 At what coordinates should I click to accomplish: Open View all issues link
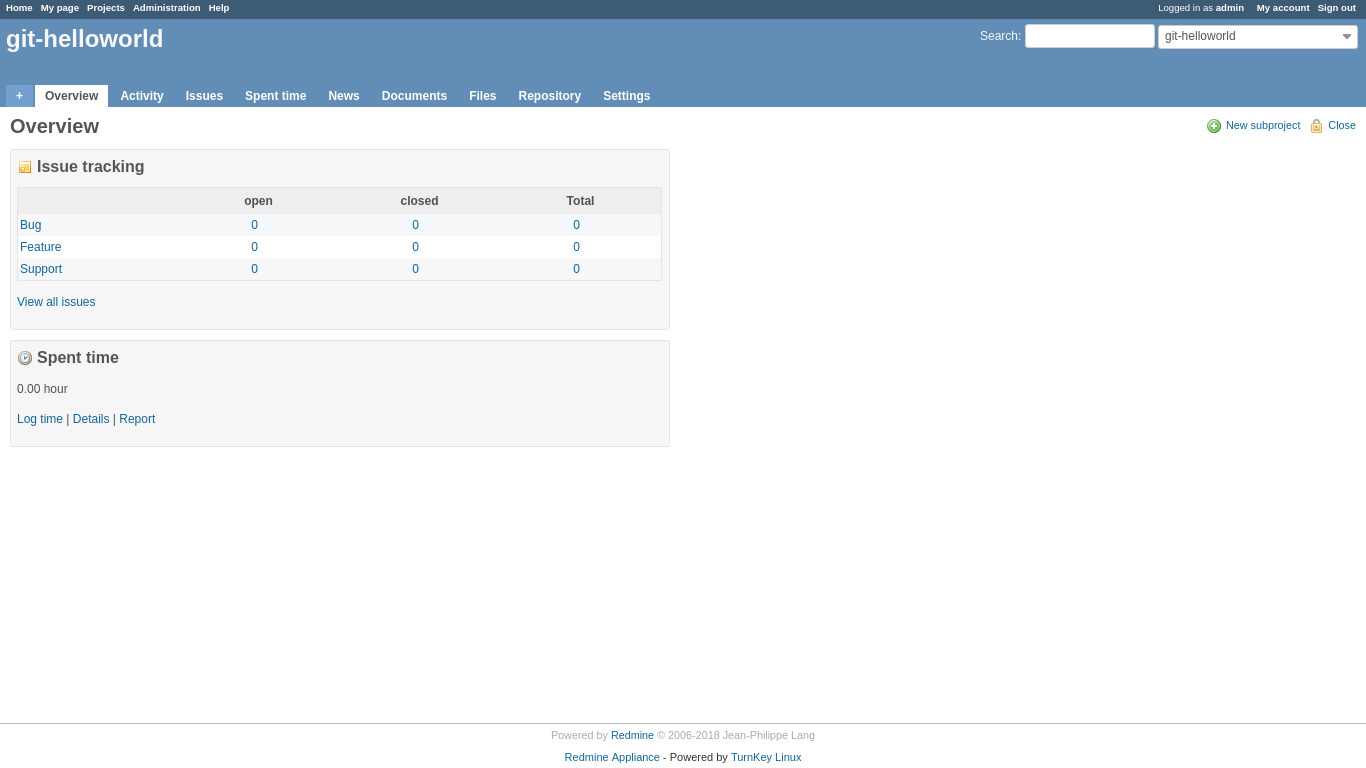tap(56, 302)
